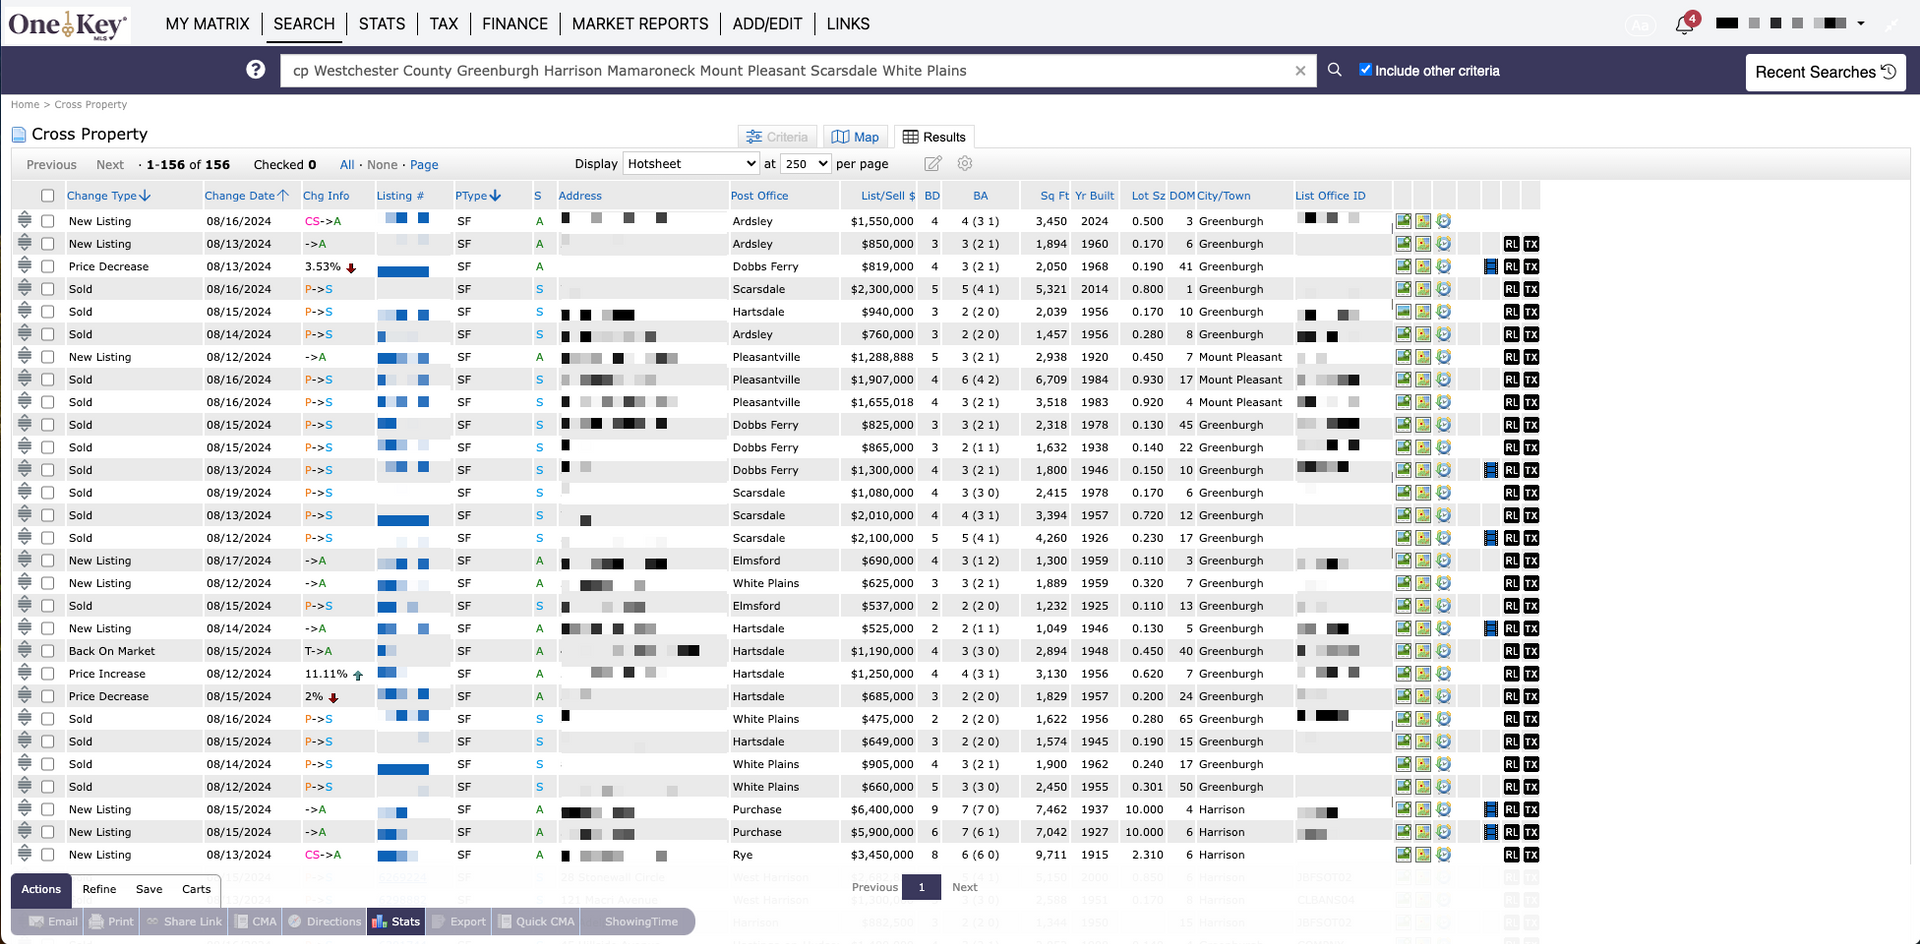Open the Display dropdown showing Hotsheet

[x=690, y=163]
